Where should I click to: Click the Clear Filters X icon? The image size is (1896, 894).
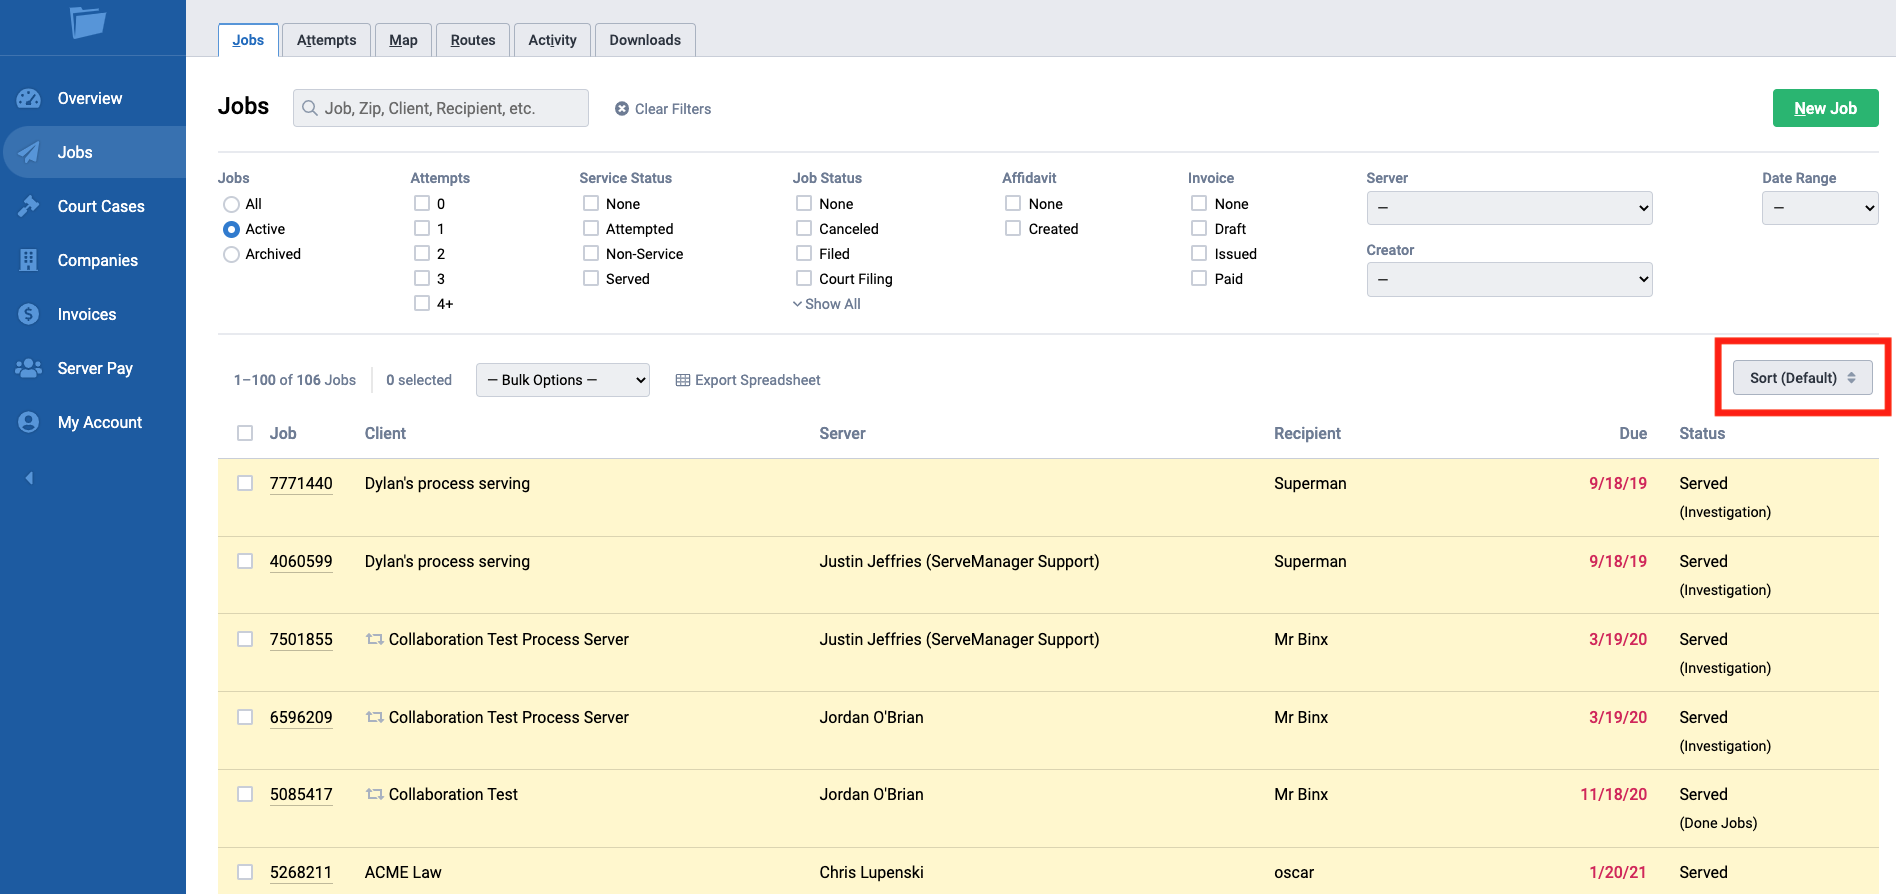point(622,109)
